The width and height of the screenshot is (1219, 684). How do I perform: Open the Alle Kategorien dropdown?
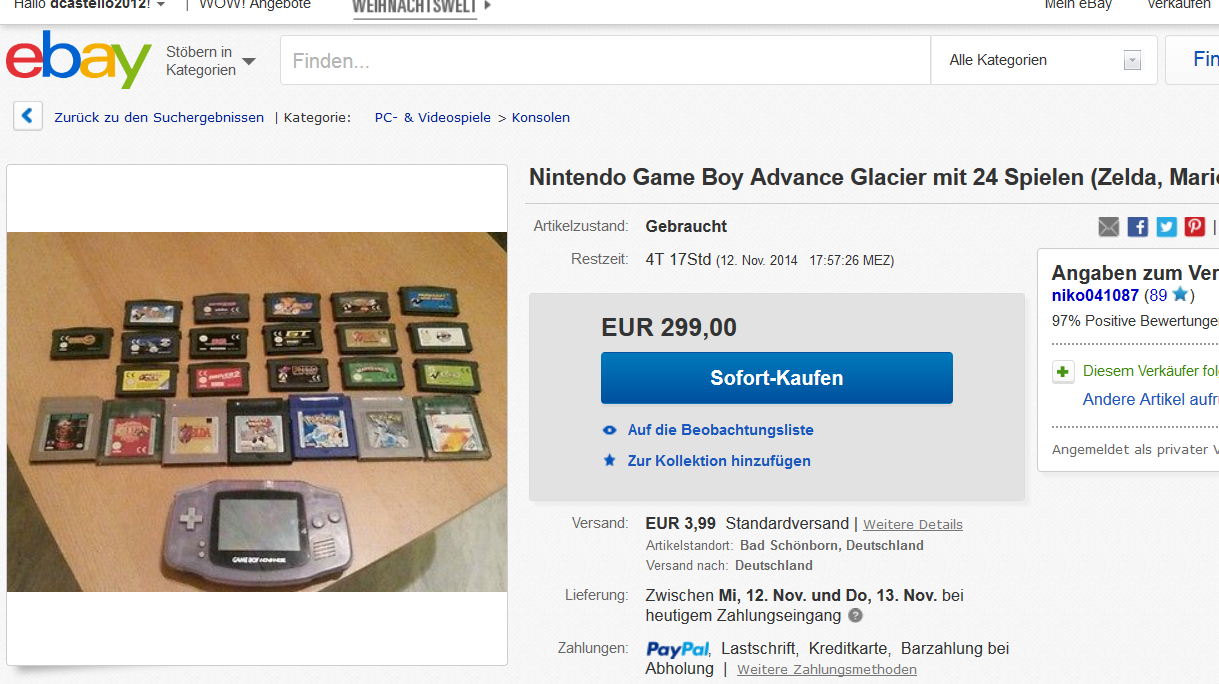coord(1044,60)
